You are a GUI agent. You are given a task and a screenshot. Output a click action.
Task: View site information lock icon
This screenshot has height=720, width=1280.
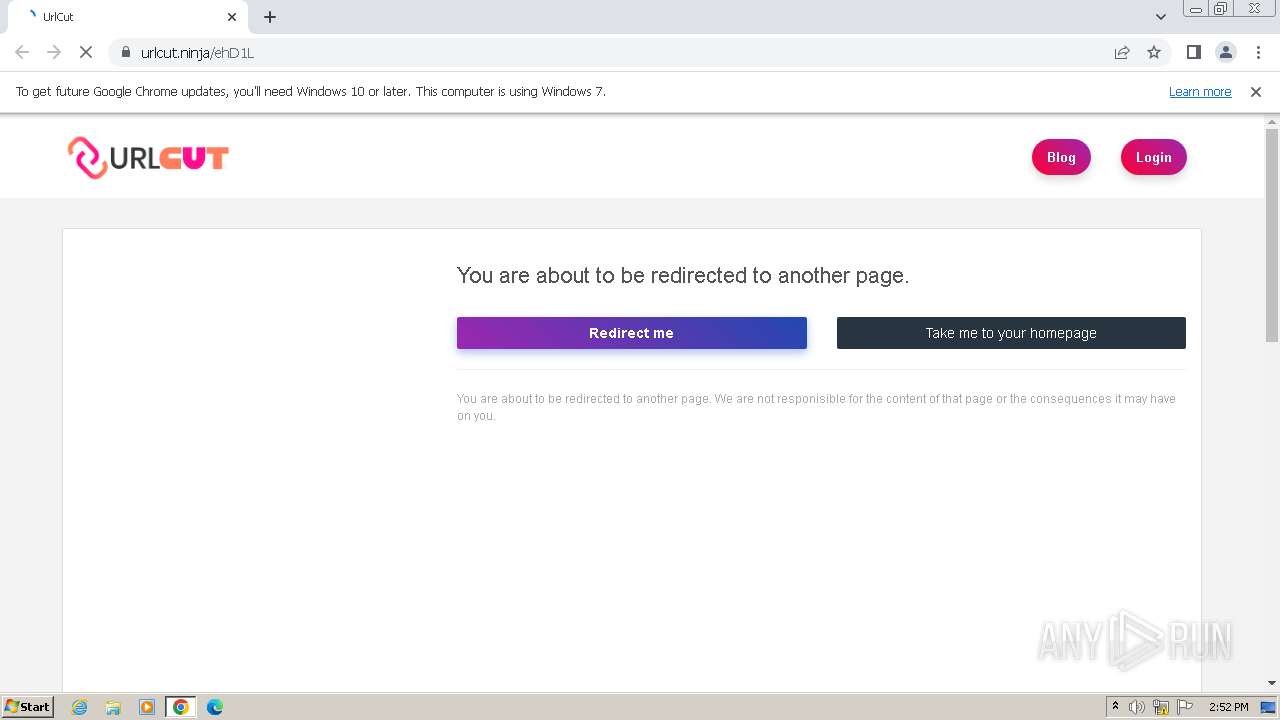[x=125, y=52]
